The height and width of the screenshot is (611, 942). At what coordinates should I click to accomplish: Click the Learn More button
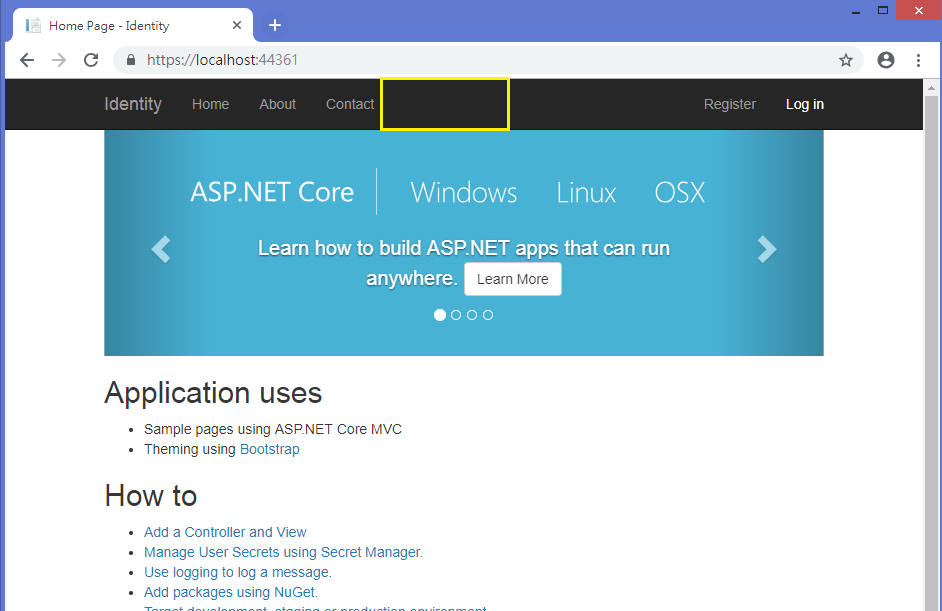pos(512,279)
